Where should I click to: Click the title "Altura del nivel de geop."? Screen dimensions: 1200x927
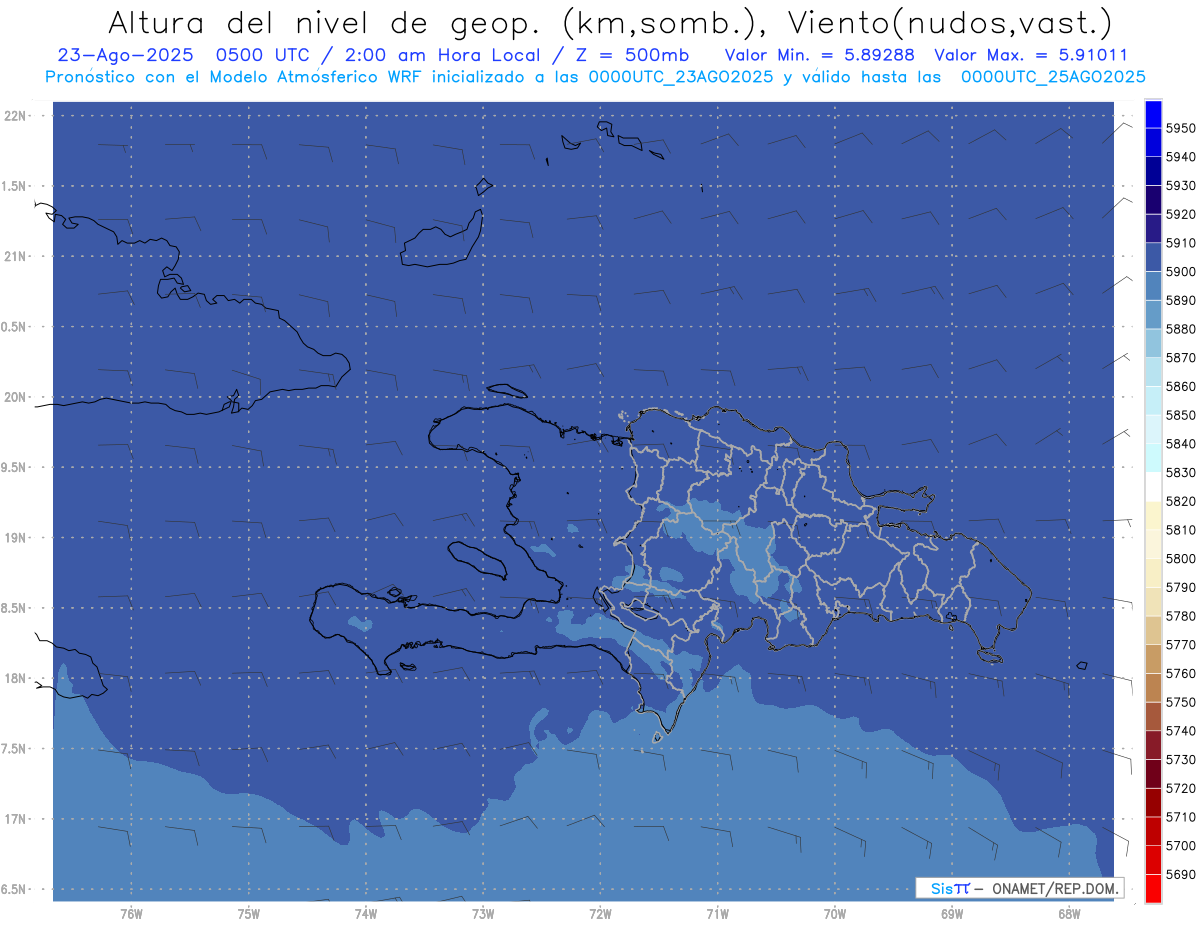[x=326, y=22]
